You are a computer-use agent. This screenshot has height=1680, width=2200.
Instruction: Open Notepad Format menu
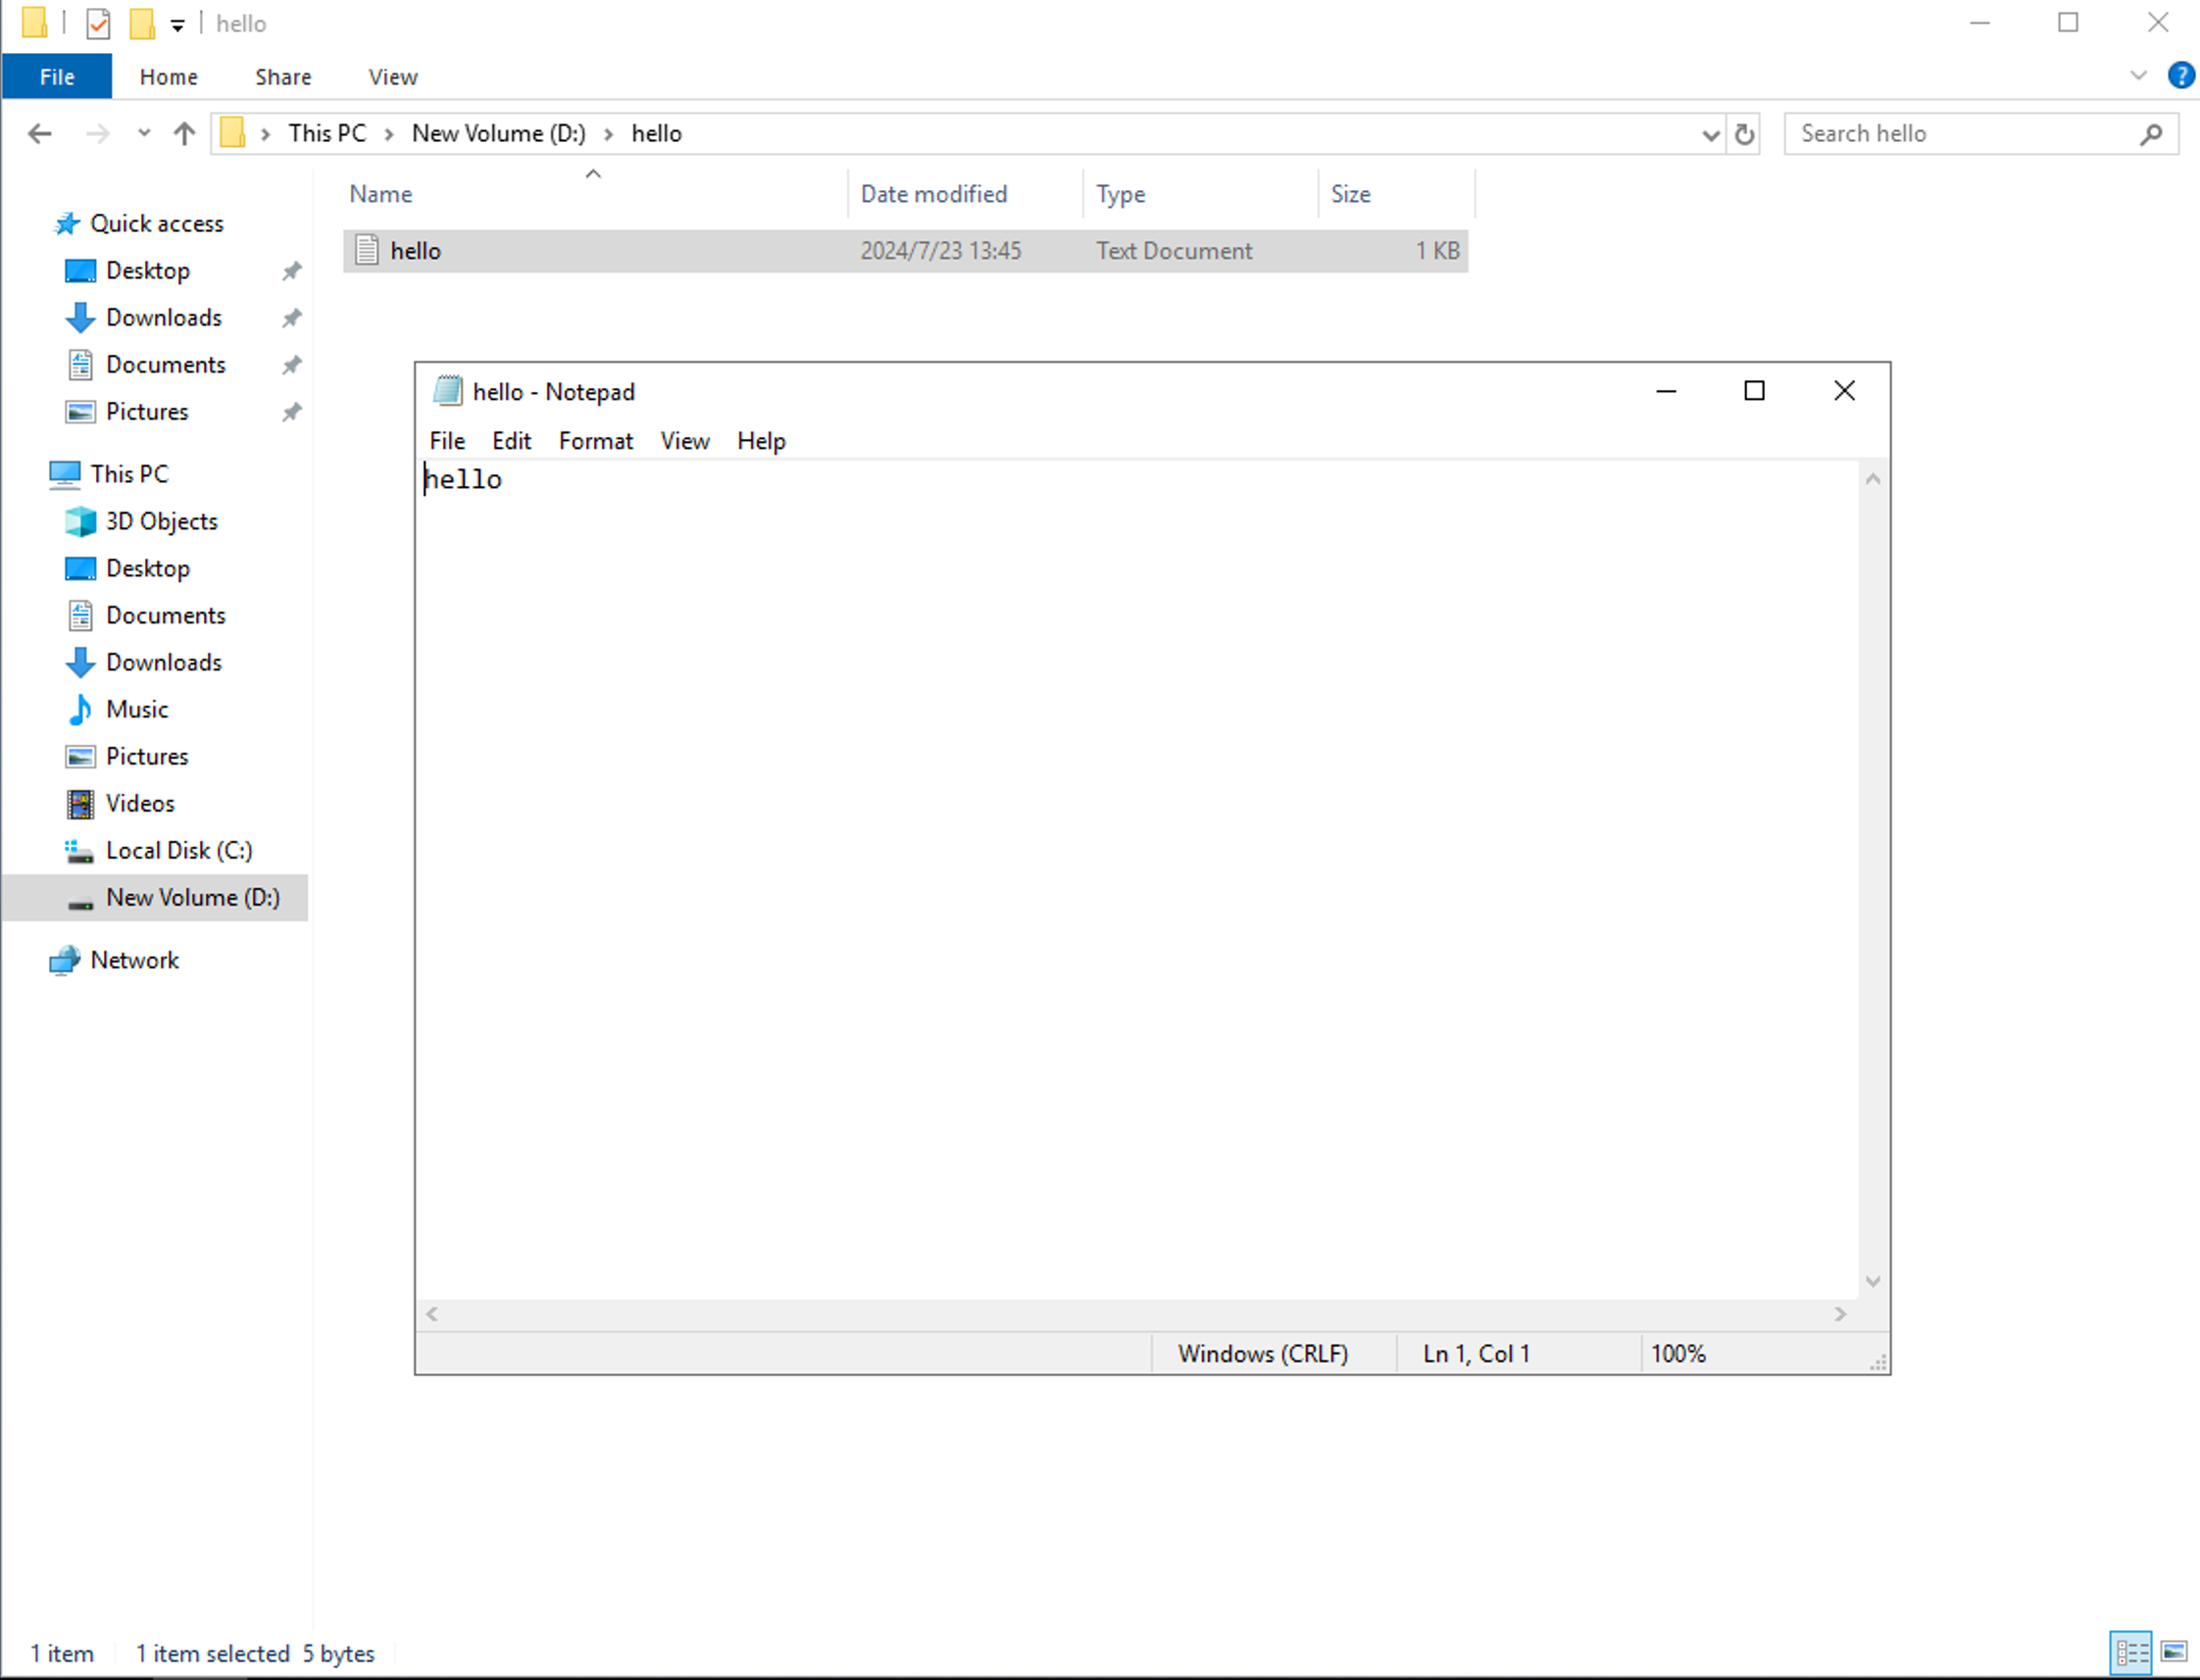[x=596, y=439]
